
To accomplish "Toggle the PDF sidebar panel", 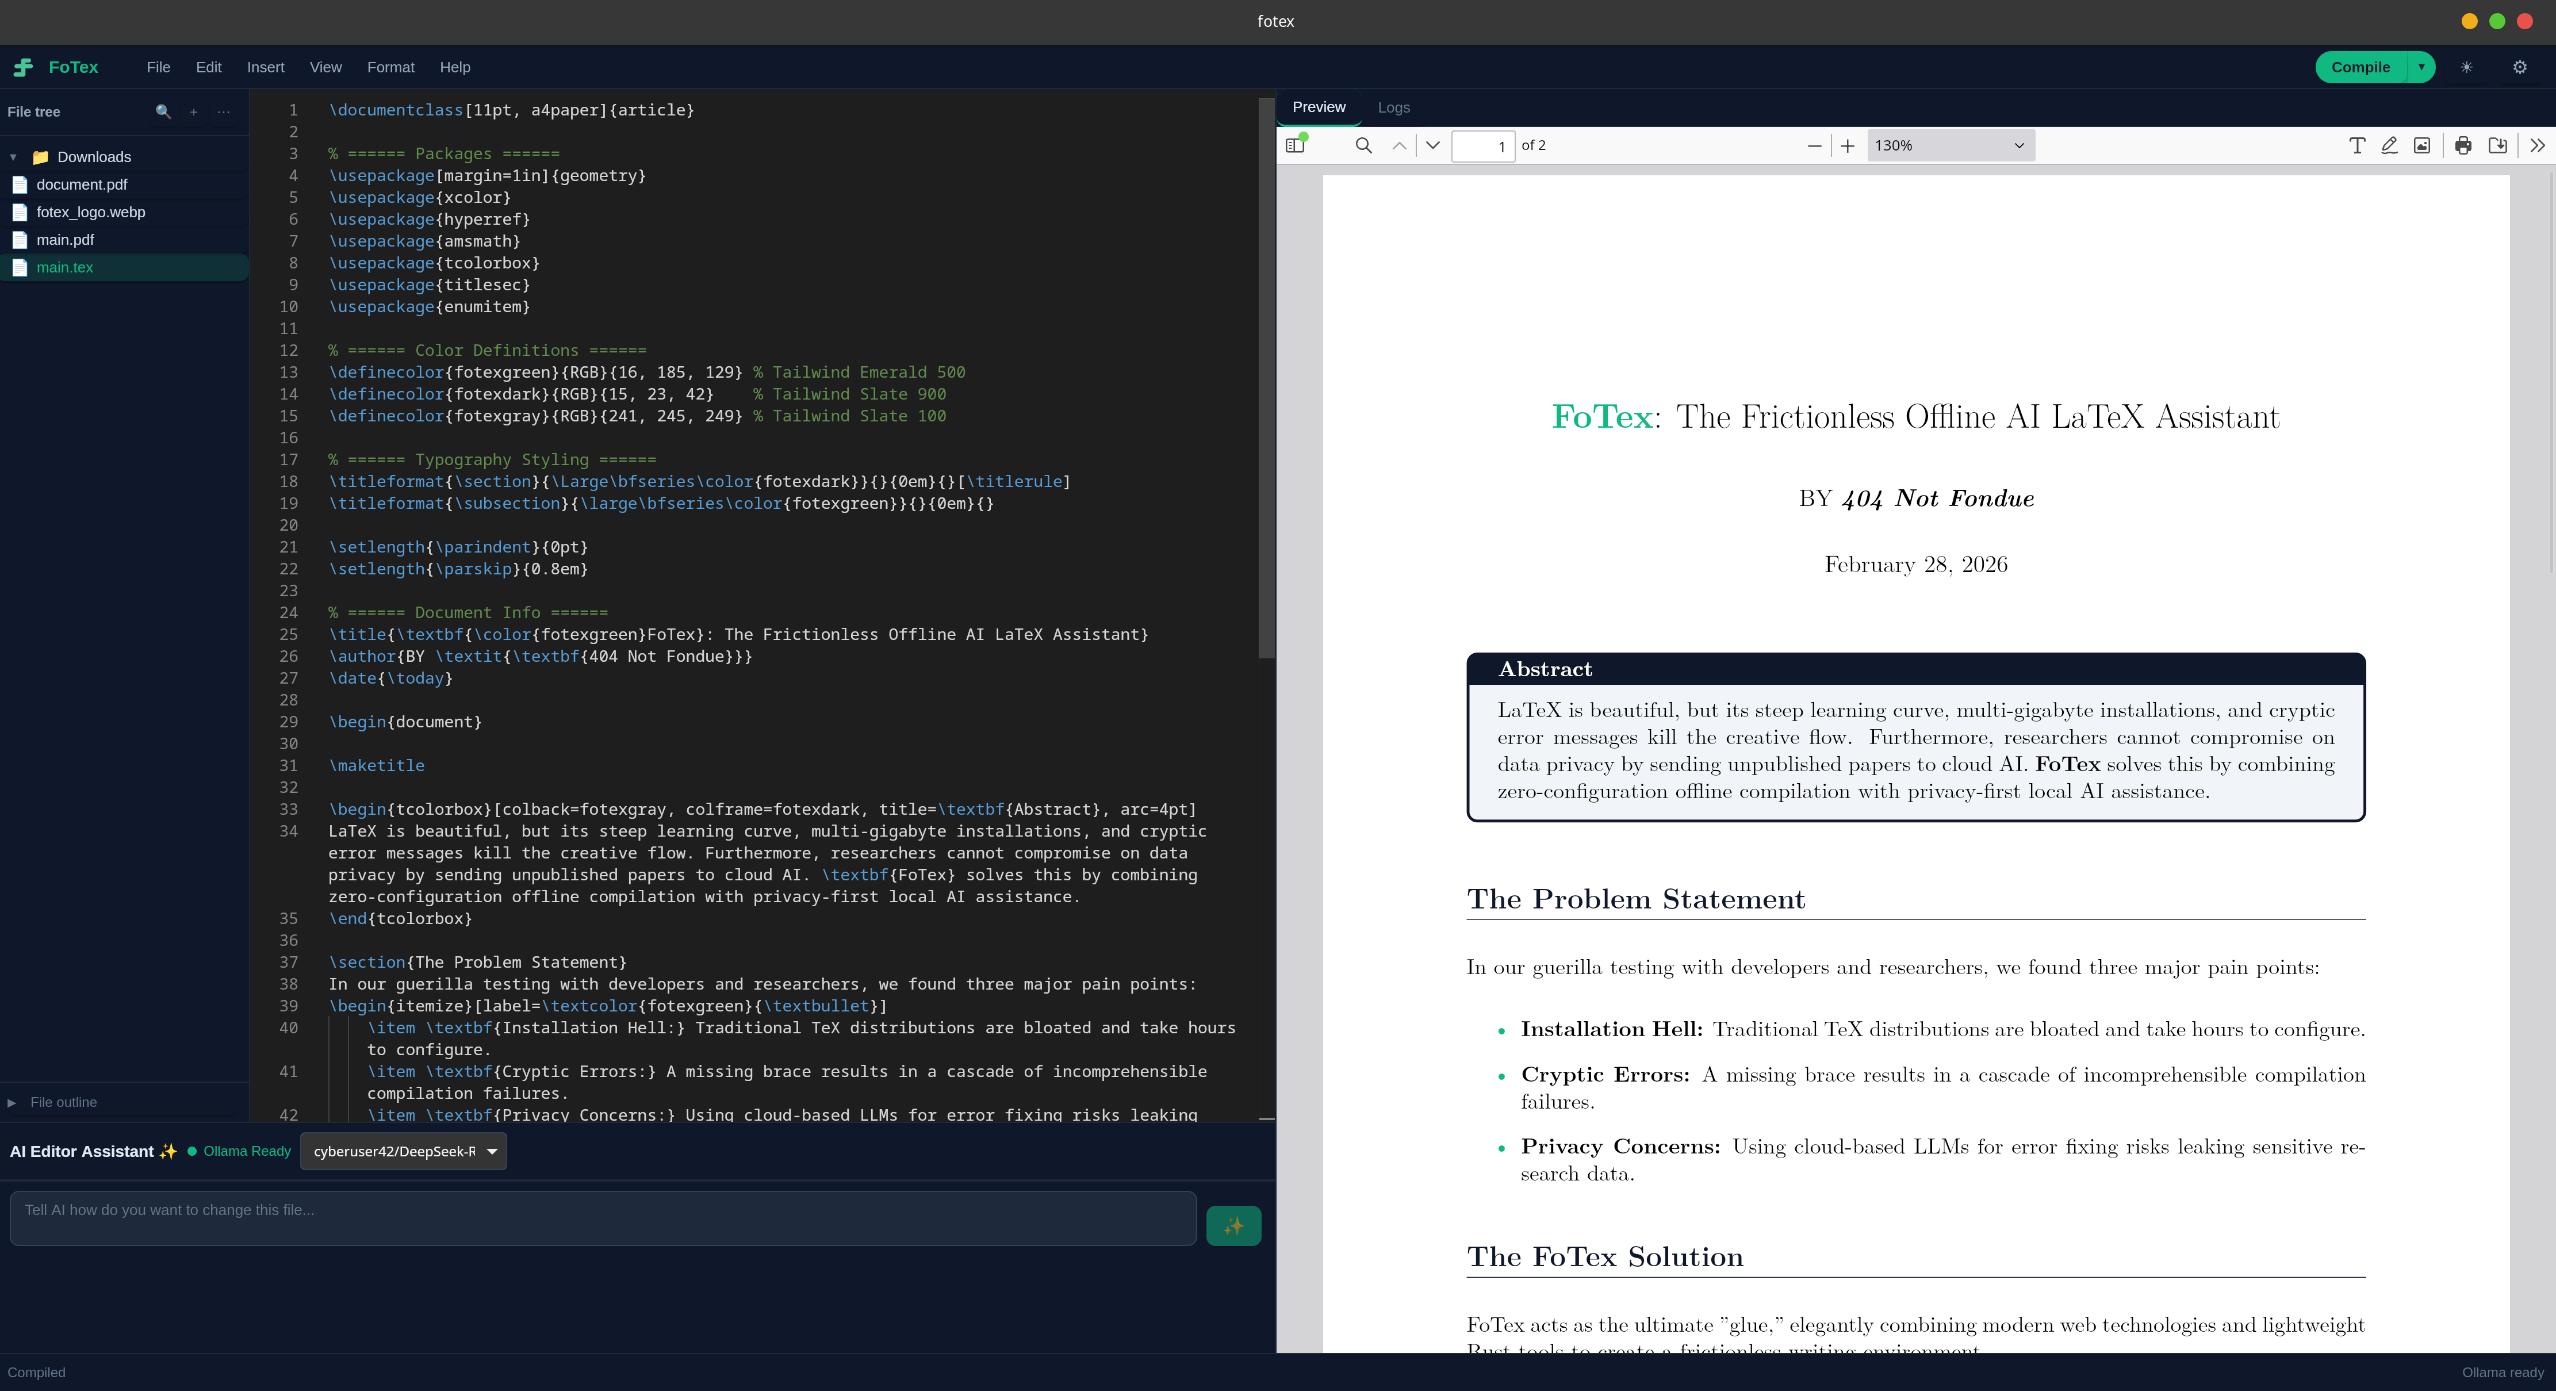I will (x=1296, y=145).
